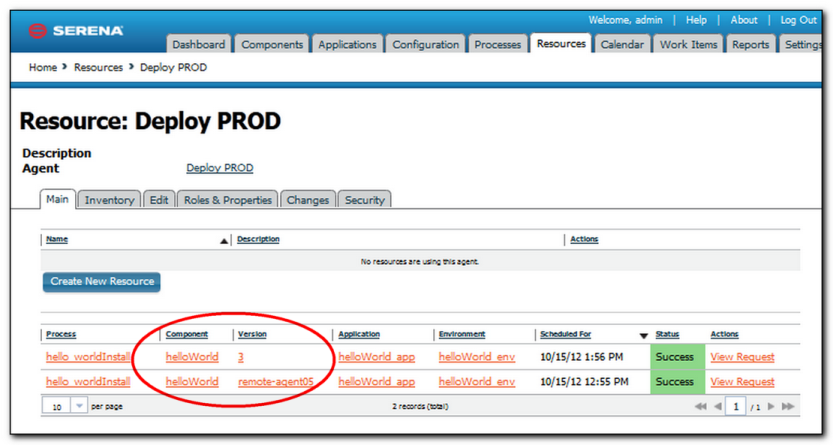The image size is (833, 445).
Task: Switch to Roles & Properties sub-tab
Action: click(228, 200)
